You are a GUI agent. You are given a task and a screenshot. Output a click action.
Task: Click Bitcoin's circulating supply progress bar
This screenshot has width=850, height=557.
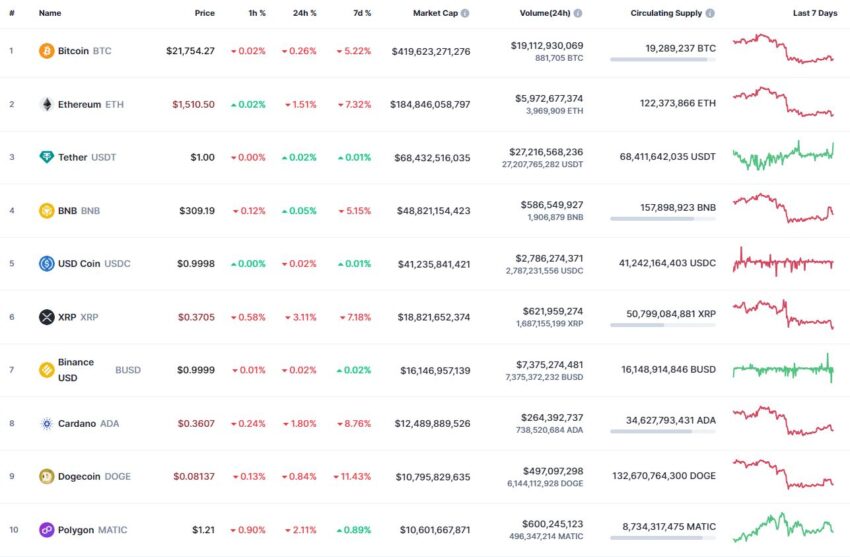click(662, 60)
